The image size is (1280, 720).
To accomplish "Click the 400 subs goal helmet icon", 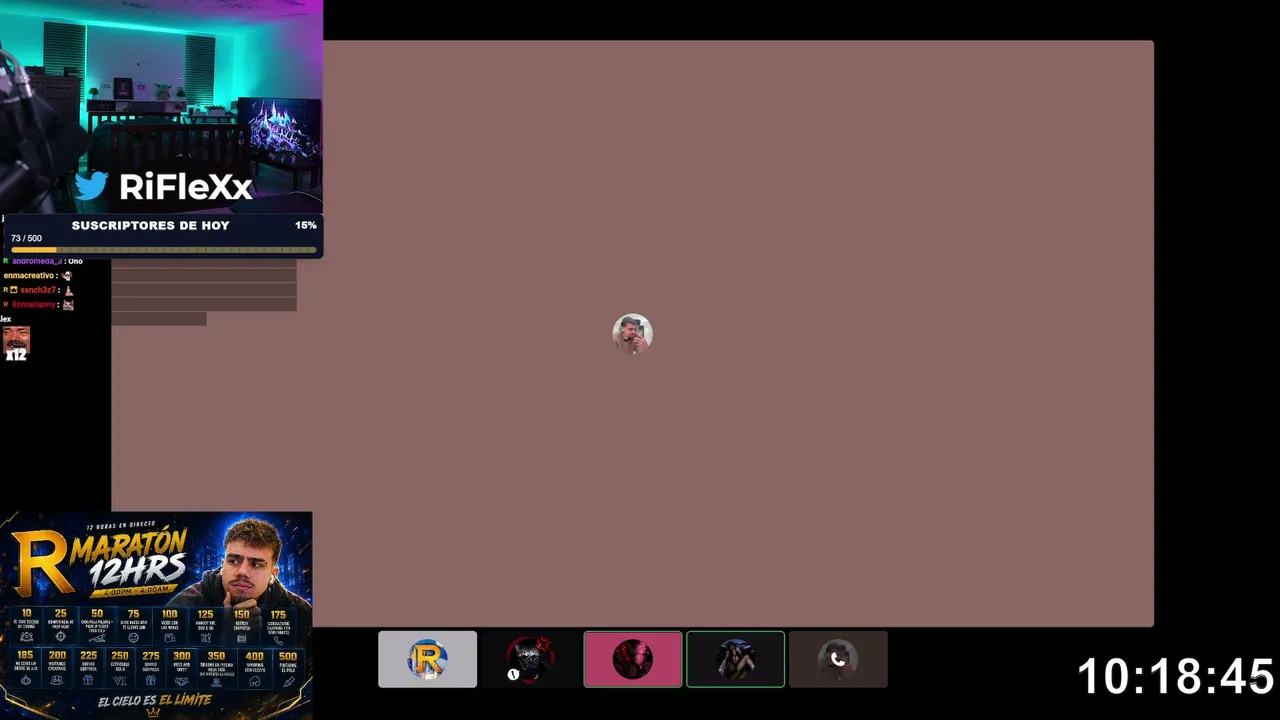I will point(255,681).
